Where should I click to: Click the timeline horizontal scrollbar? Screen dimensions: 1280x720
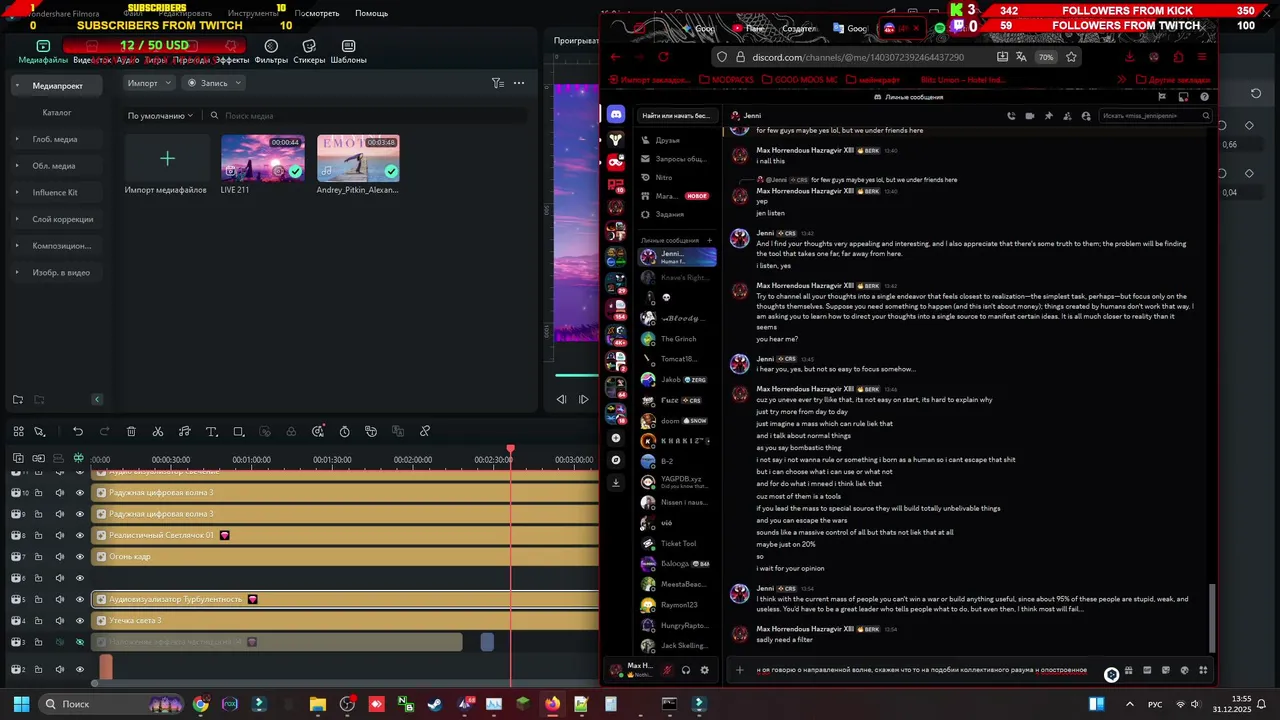tap(346, 684)
